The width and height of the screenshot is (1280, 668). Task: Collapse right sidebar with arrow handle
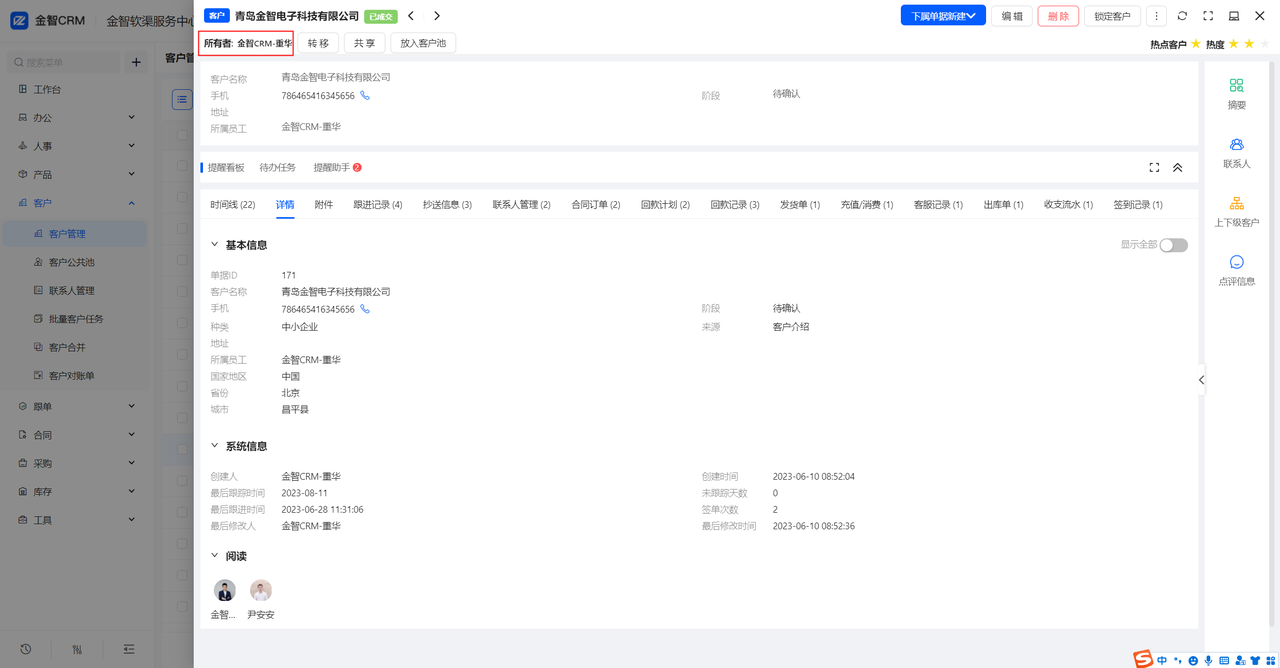point(1201,380)
